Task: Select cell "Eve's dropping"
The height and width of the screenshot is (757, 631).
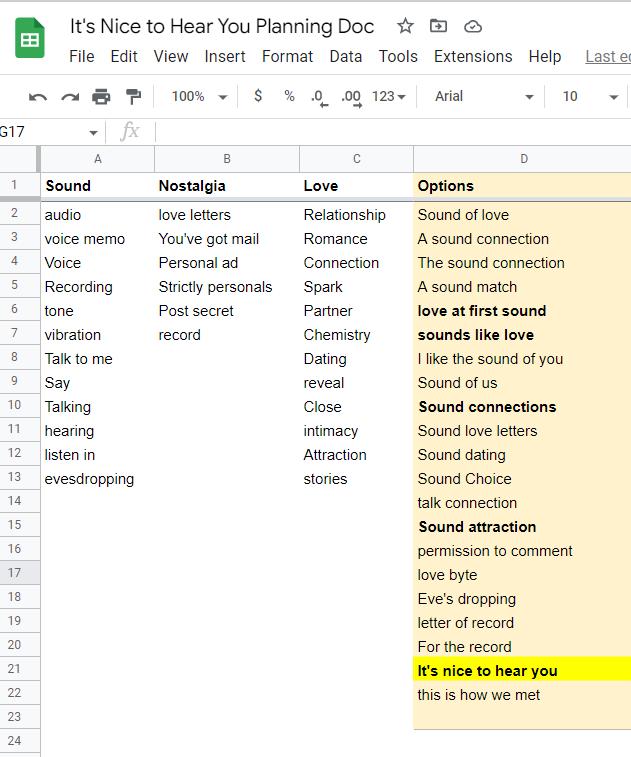Action: tap(522, 599)
